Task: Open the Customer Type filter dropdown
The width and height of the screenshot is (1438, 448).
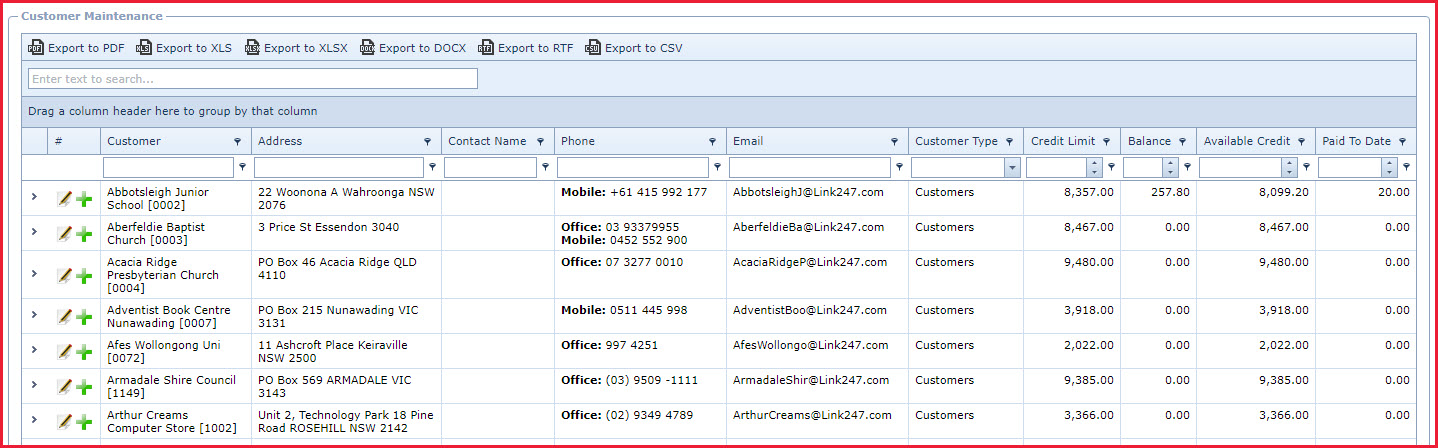Action: (1012, 168)
